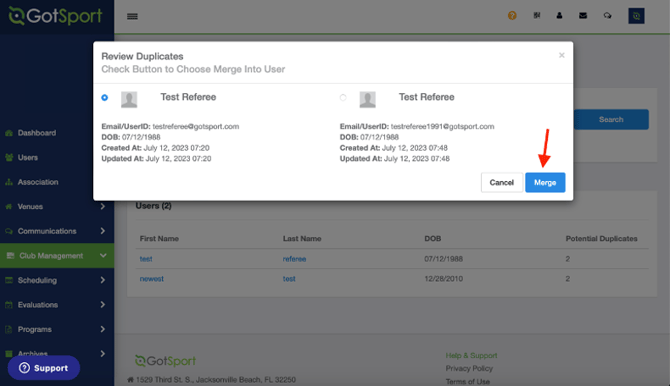
Task: Open the hamburger menu icon
Action: click(x=132, y=16)
